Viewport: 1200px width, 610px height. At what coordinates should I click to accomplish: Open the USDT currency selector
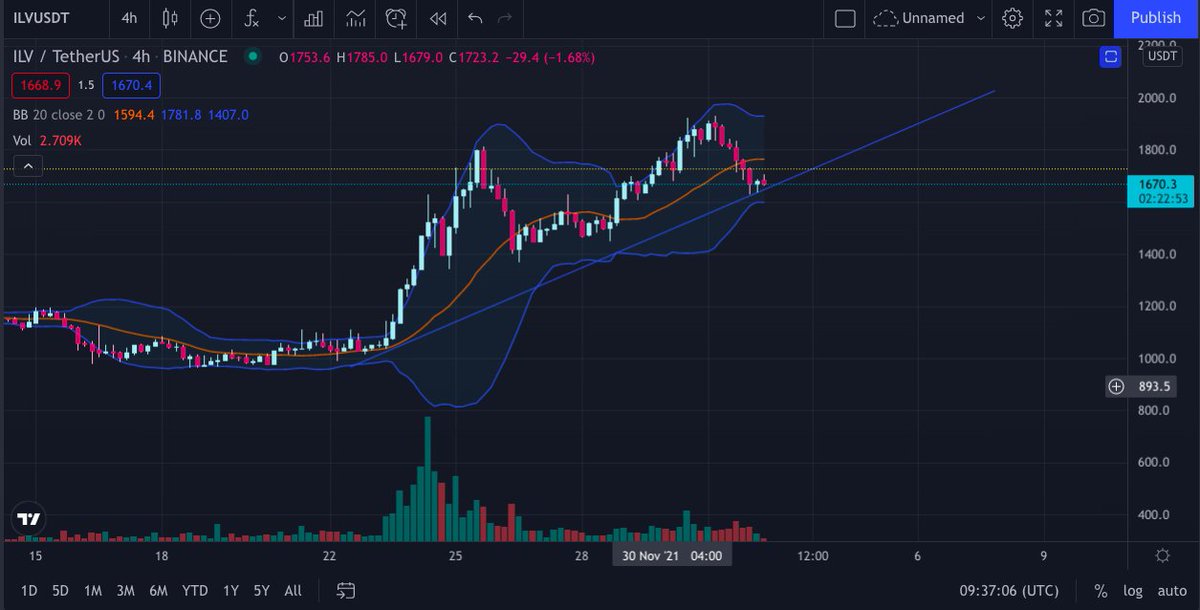(x=1163, y=57)
